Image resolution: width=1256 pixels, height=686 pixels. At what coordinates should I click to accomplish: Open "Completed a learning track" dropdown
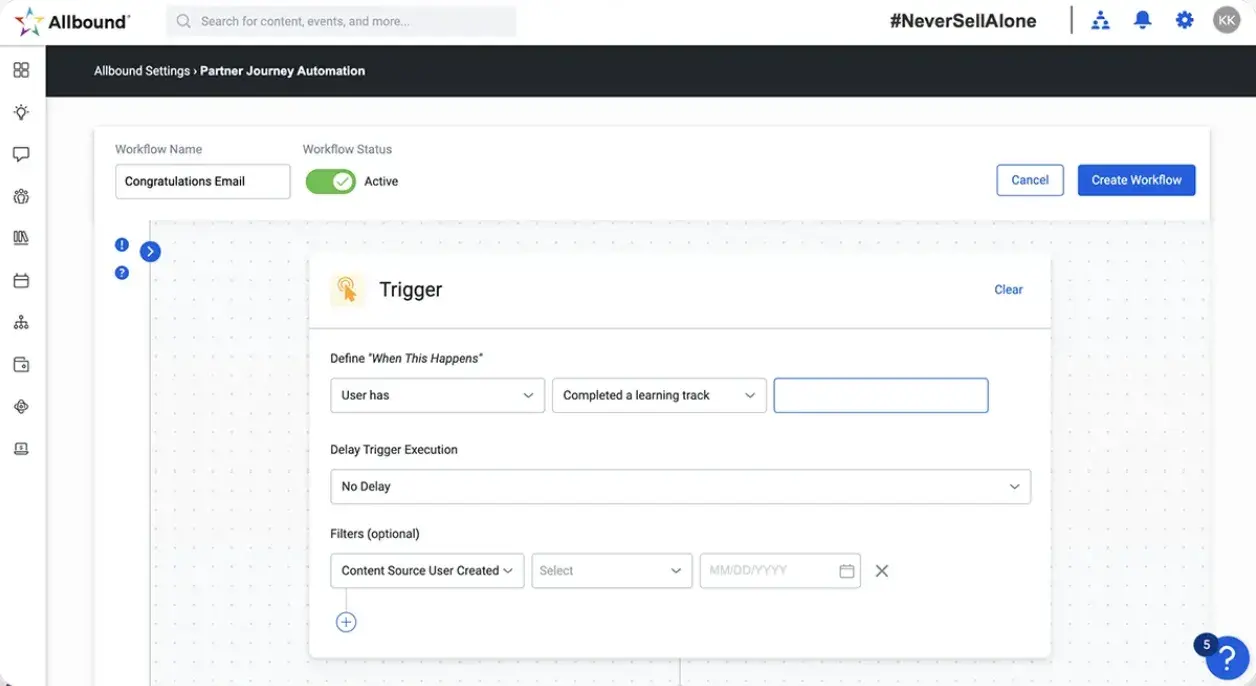point(658,395)
